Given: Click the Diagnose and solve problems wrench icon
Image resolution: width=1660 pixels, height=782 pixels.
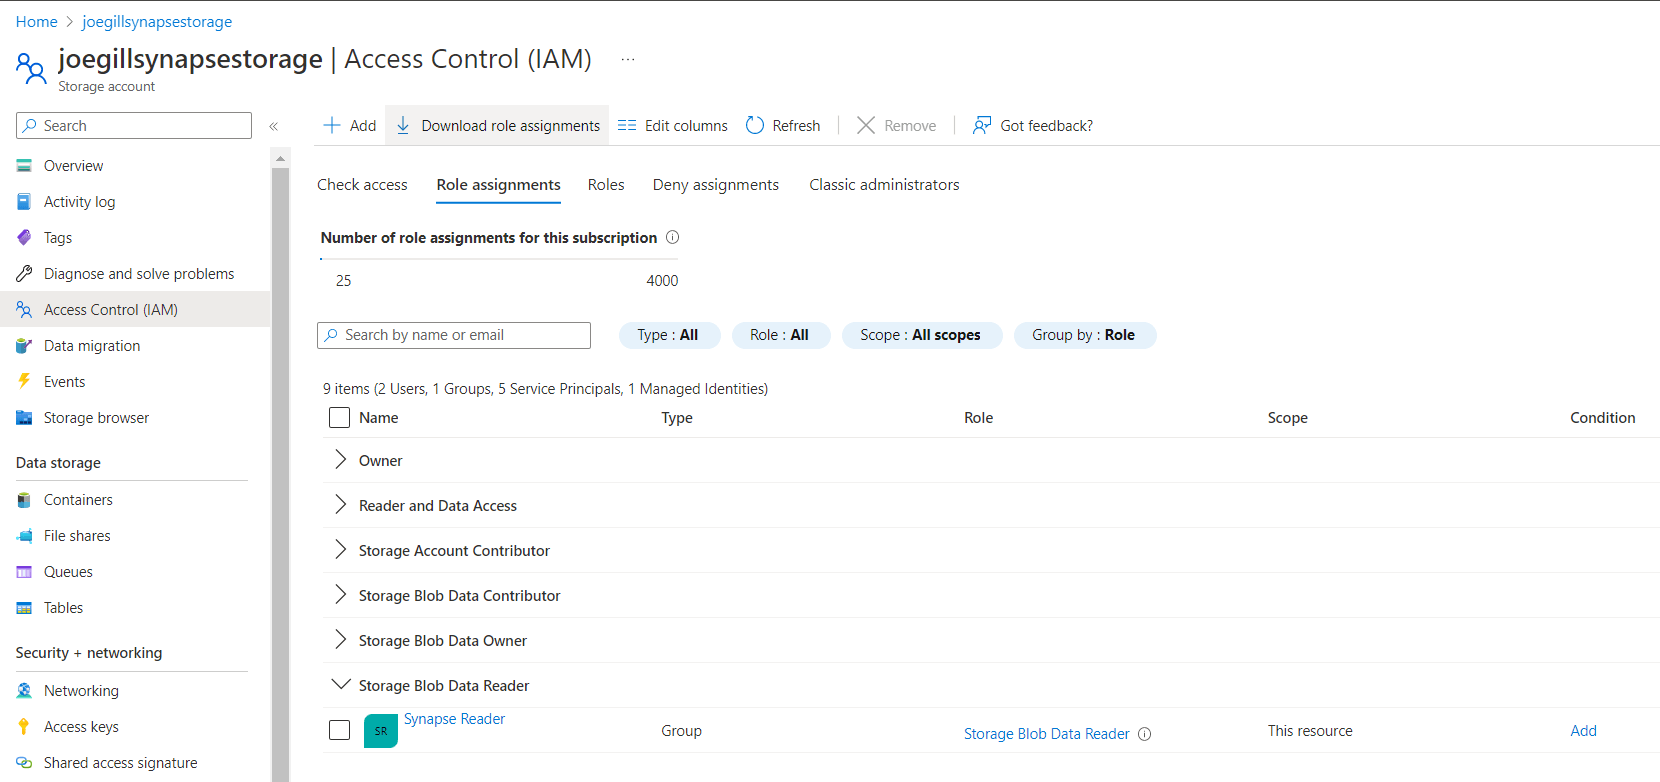Looking at the screenshot, I should tap(24, 274).
